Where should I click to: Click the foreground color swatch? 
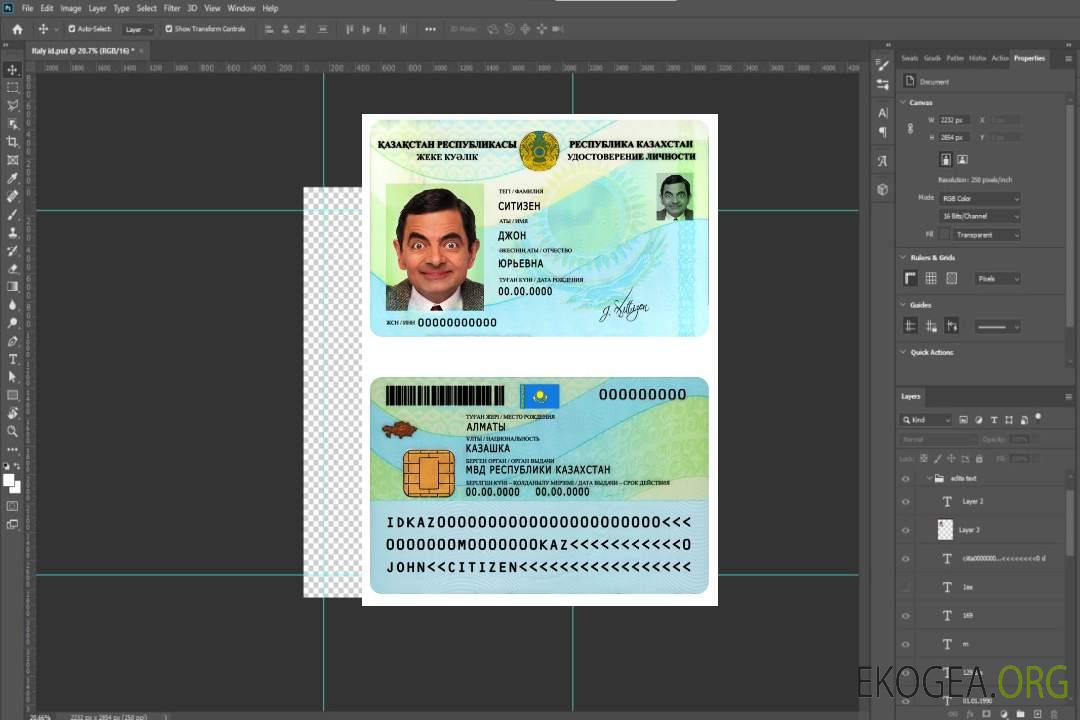[9, 480]
